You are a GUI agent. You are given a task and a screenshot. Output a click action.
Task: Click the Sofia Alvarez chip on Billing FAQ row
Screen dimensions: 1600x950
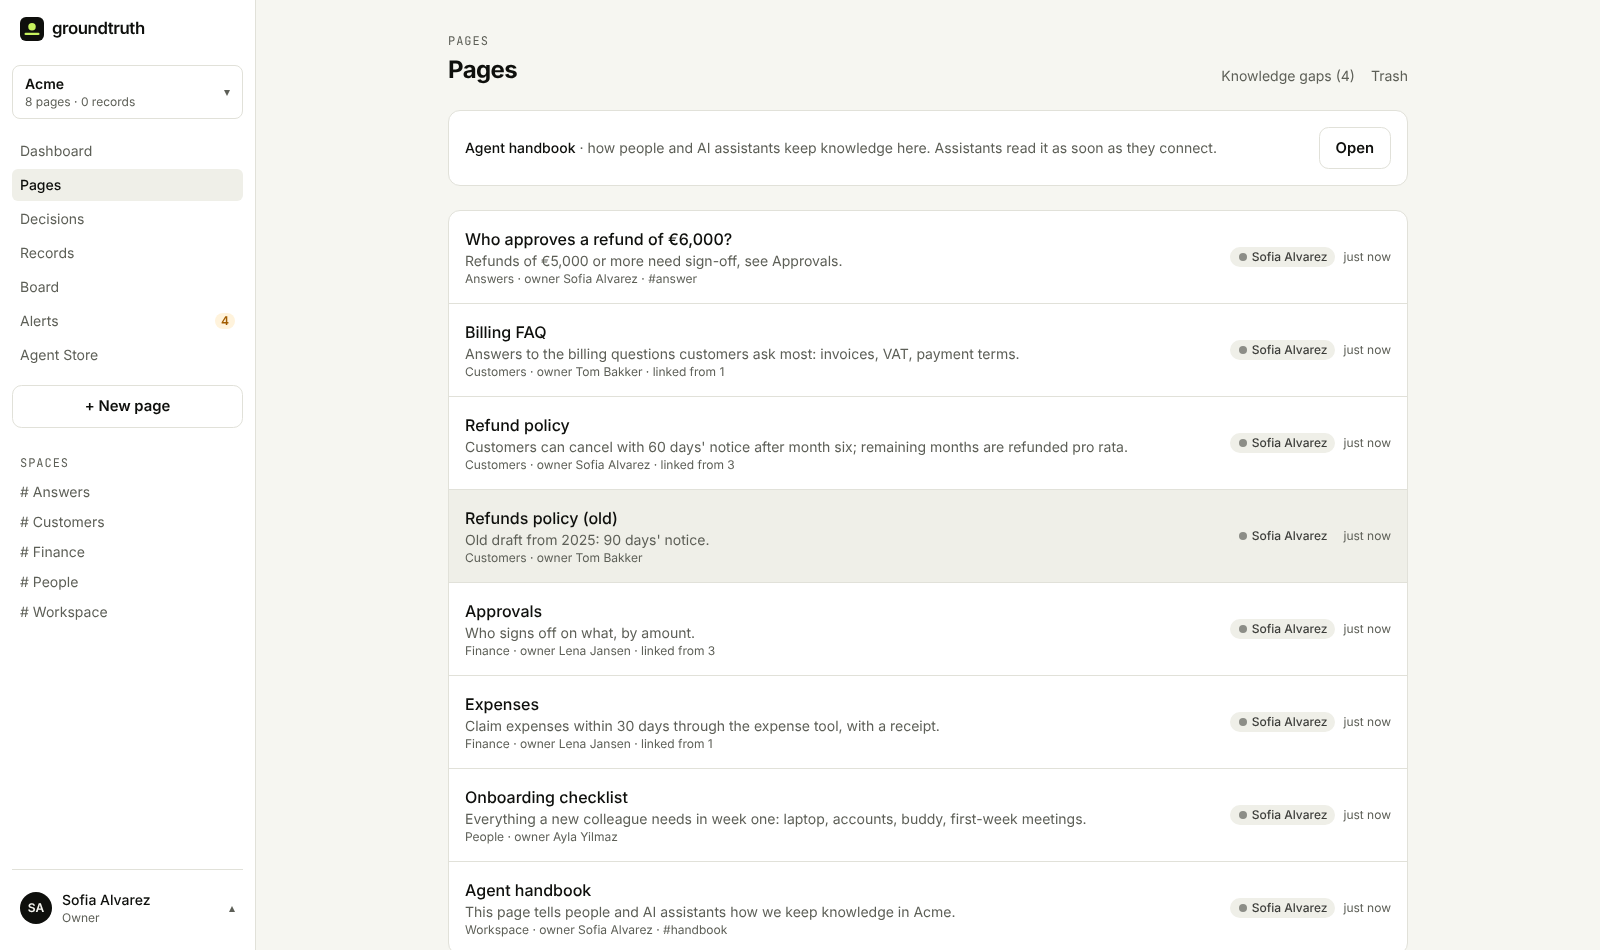click(x=1282, y=350)
